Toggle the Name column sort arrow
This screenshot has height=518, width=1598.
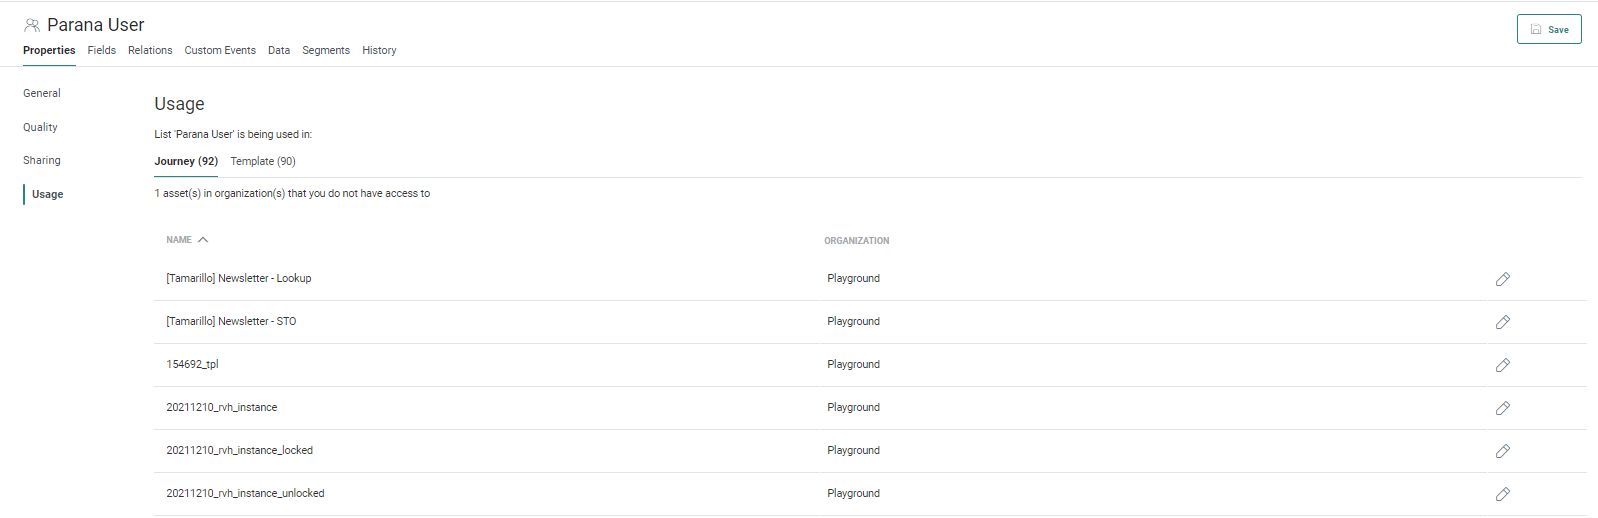coord(203,240)
